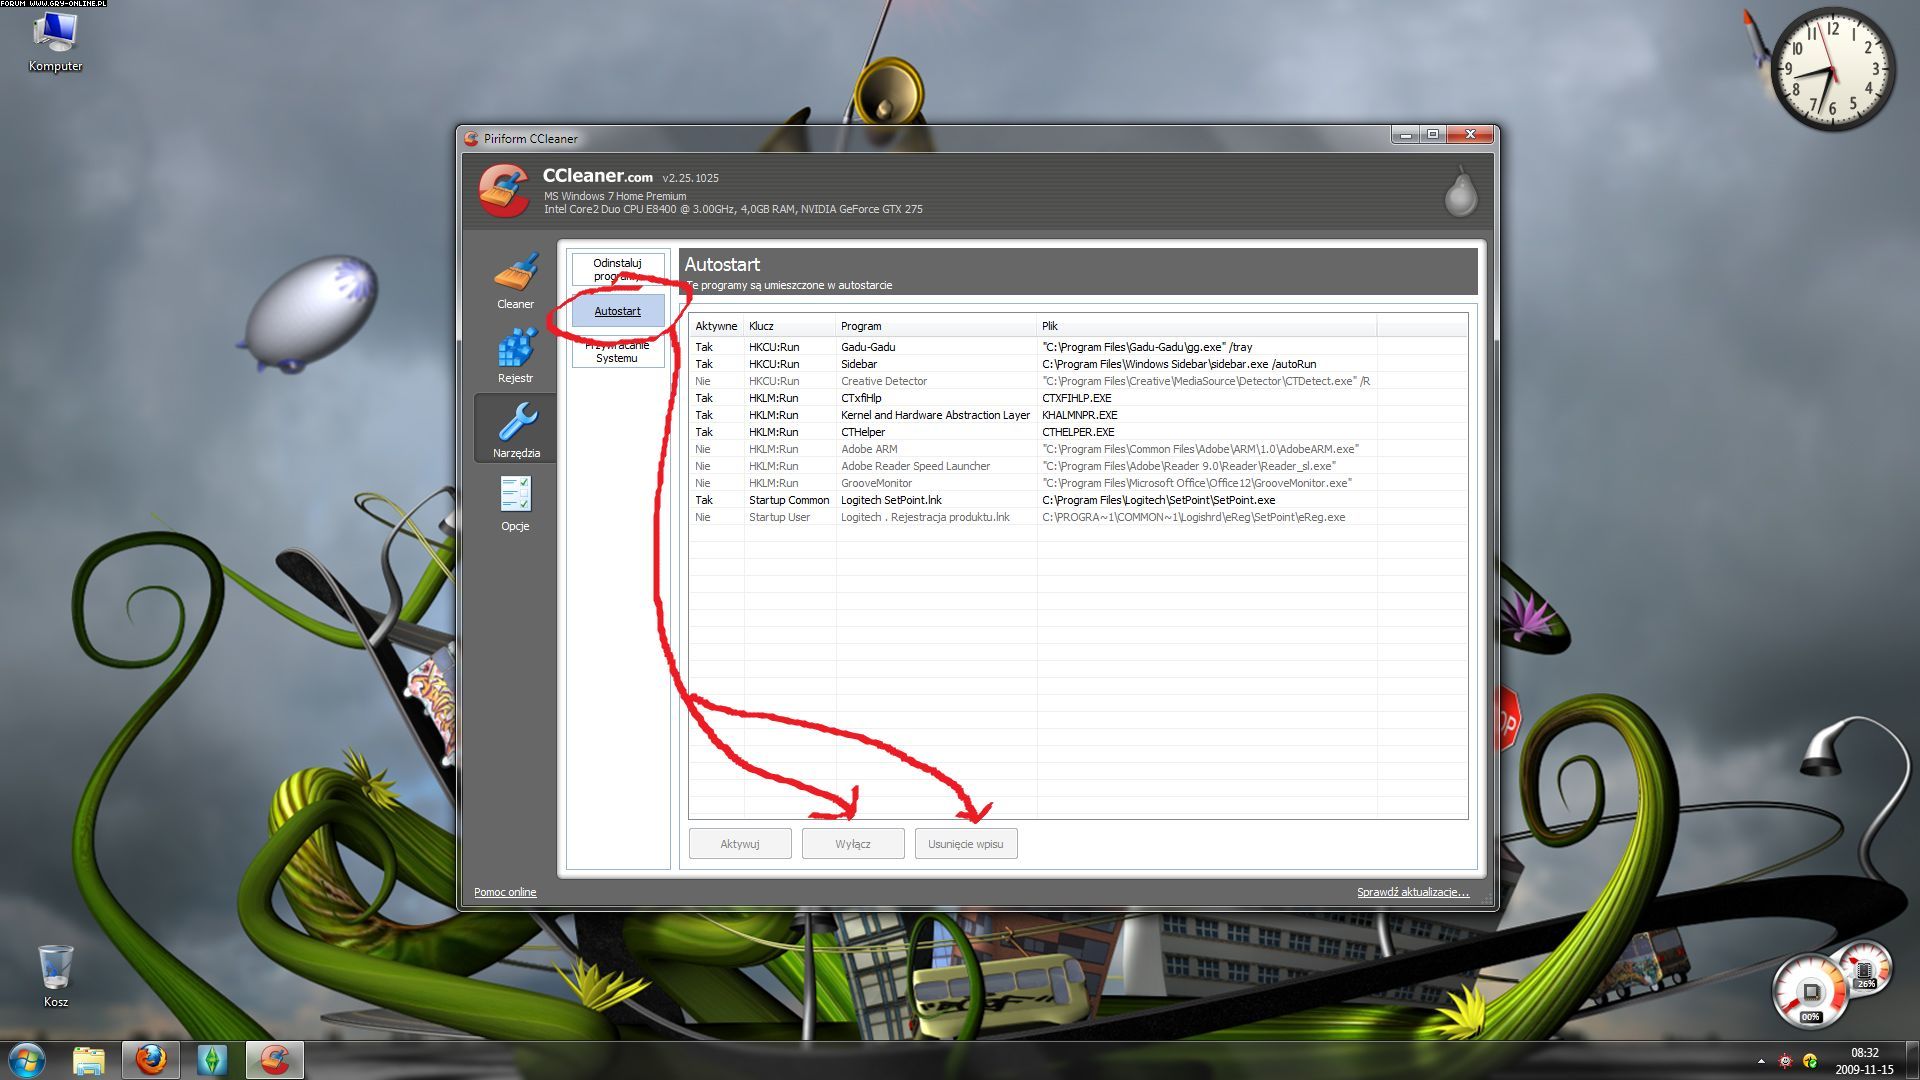
Task: Click the CCleaner logo in header
Action: [503, 190]
